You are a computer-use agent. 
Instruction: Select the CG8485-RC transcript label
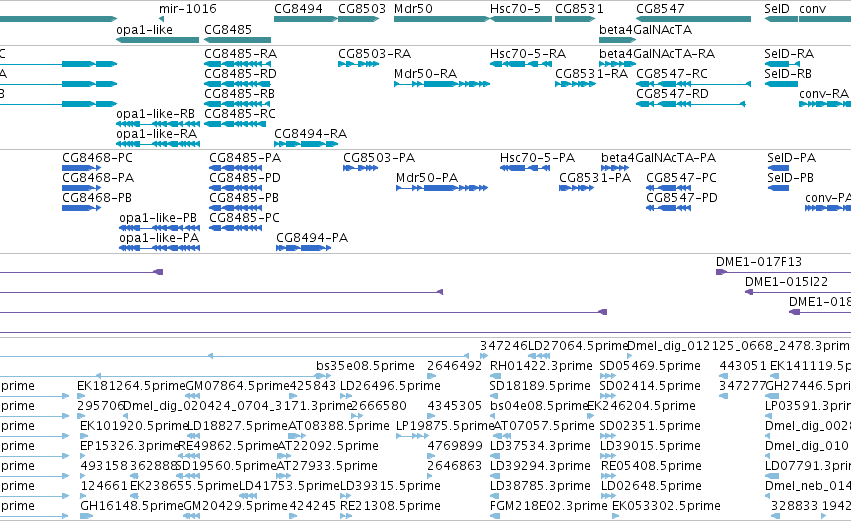pyautogui.click(x=240, y=114)
